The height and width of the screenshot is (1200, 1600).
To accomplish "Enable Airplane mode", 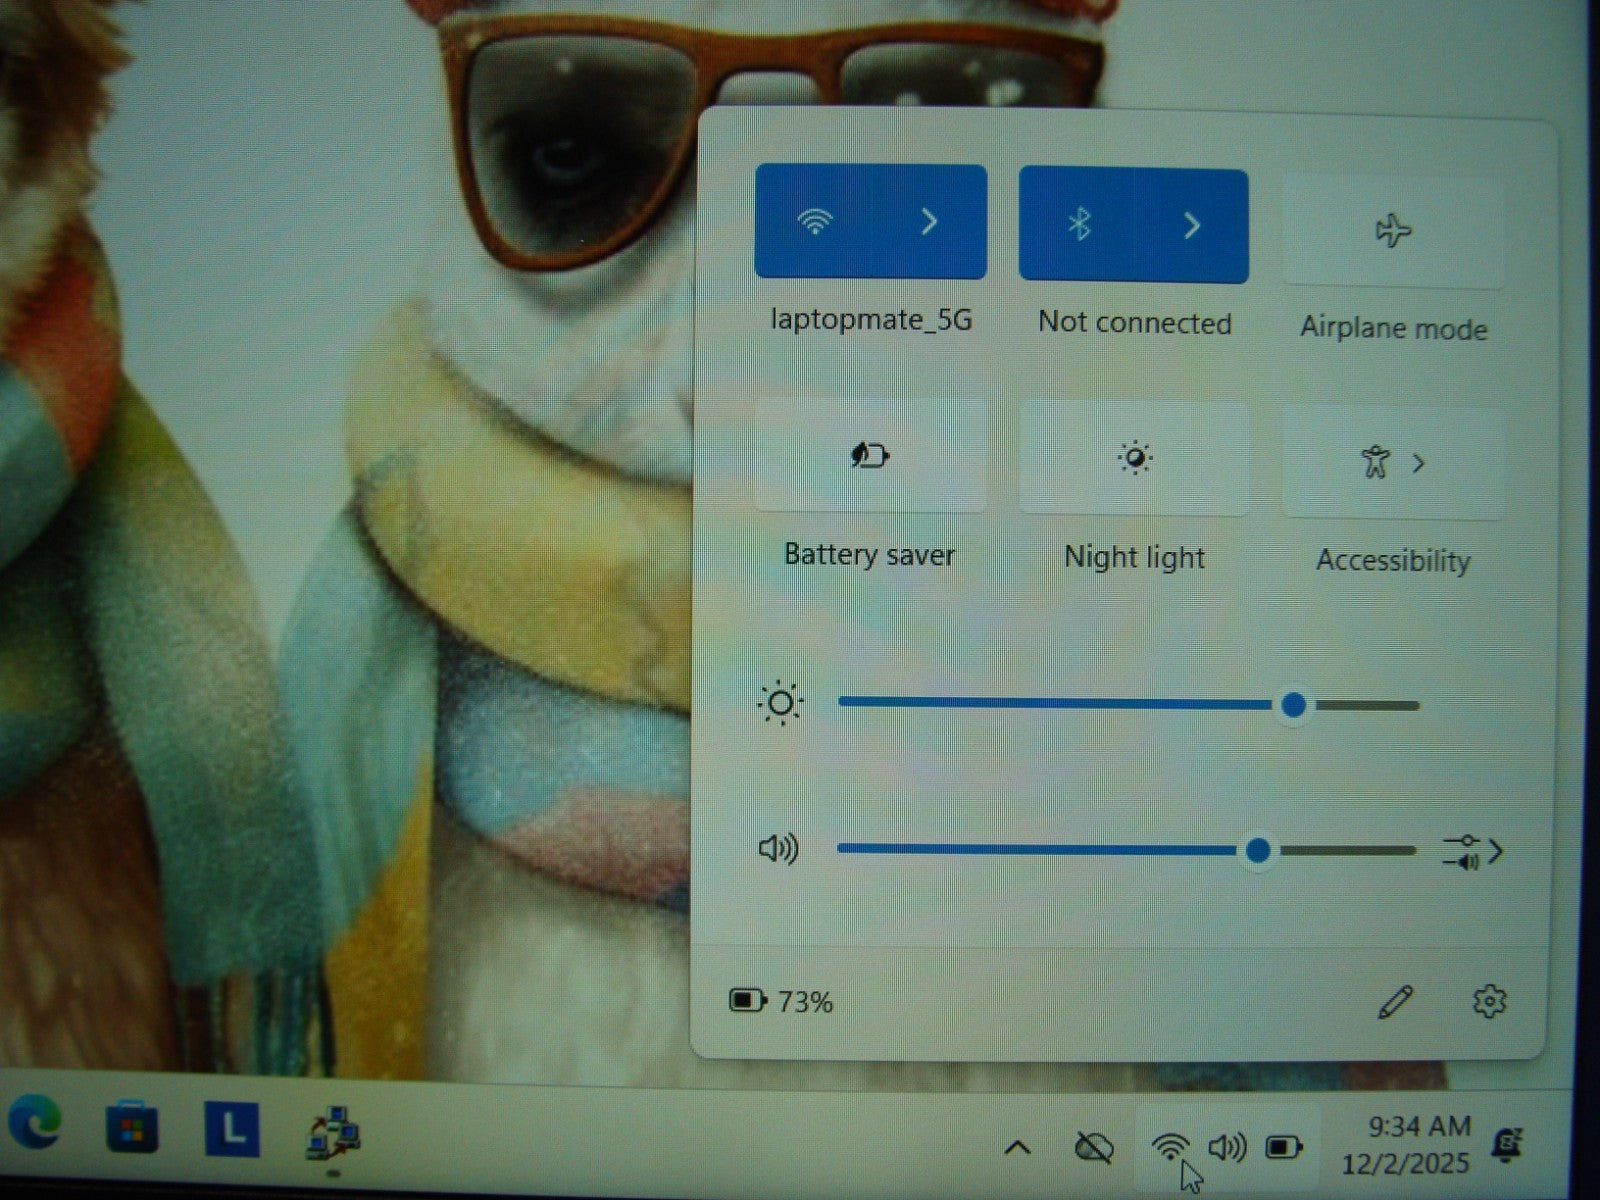I will coord(1392,231).
